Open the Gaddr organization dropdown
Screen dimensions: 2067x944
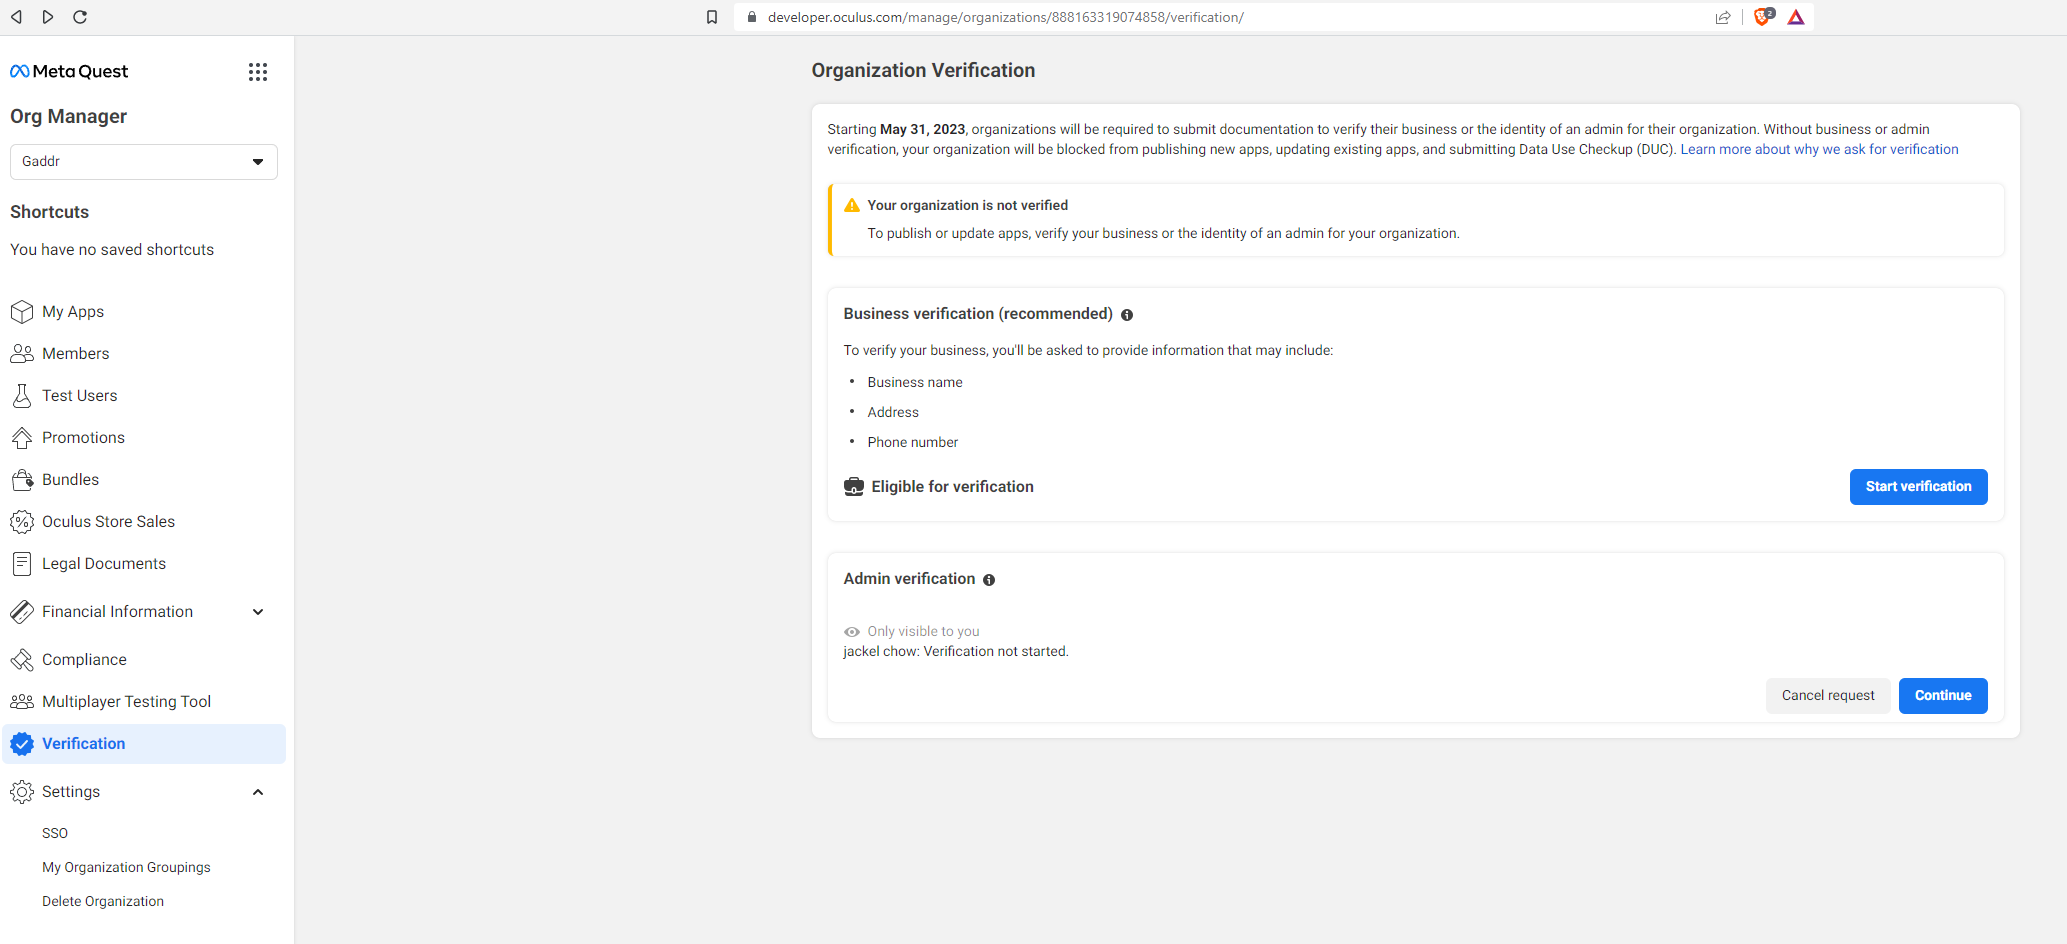click(x=144, y=162)
